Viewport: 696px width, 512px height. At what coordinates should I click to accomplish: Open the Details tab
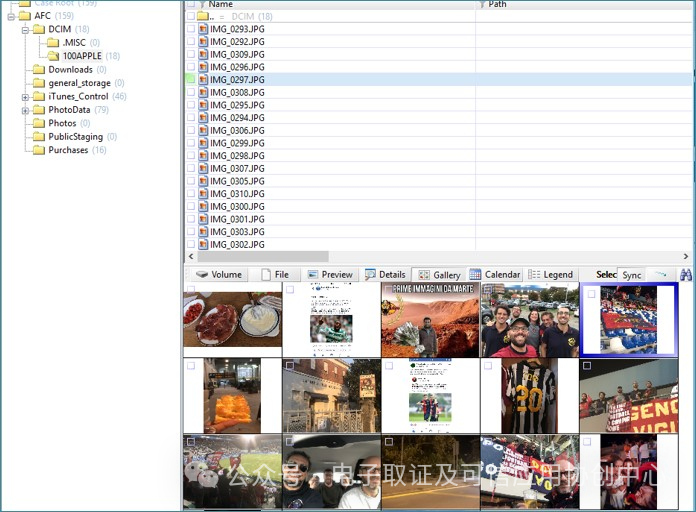pos(385,274)
